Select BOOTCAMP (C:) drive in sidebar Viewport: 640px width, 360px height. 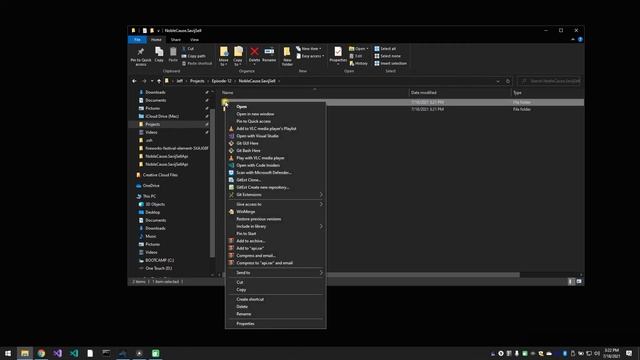coord(159,260)
